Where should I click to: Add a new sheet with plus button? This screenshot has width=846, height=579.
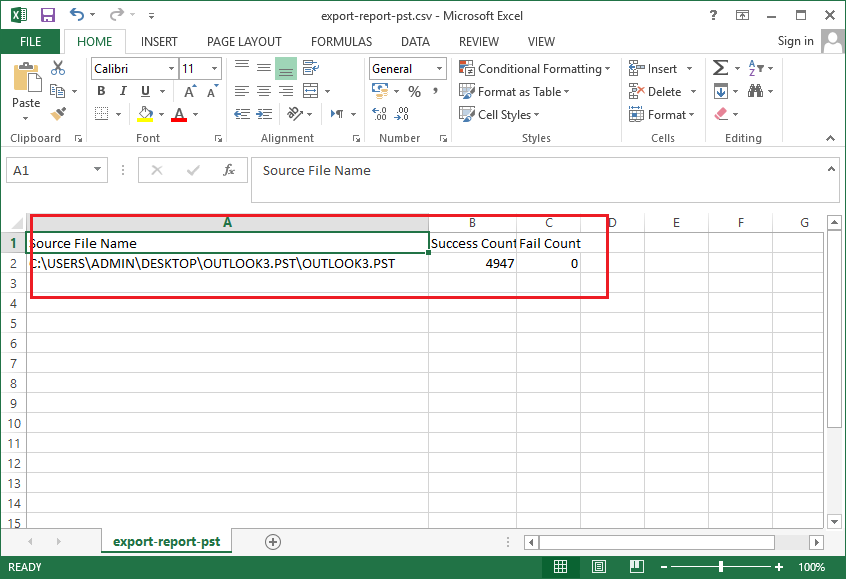click(273, 542)
